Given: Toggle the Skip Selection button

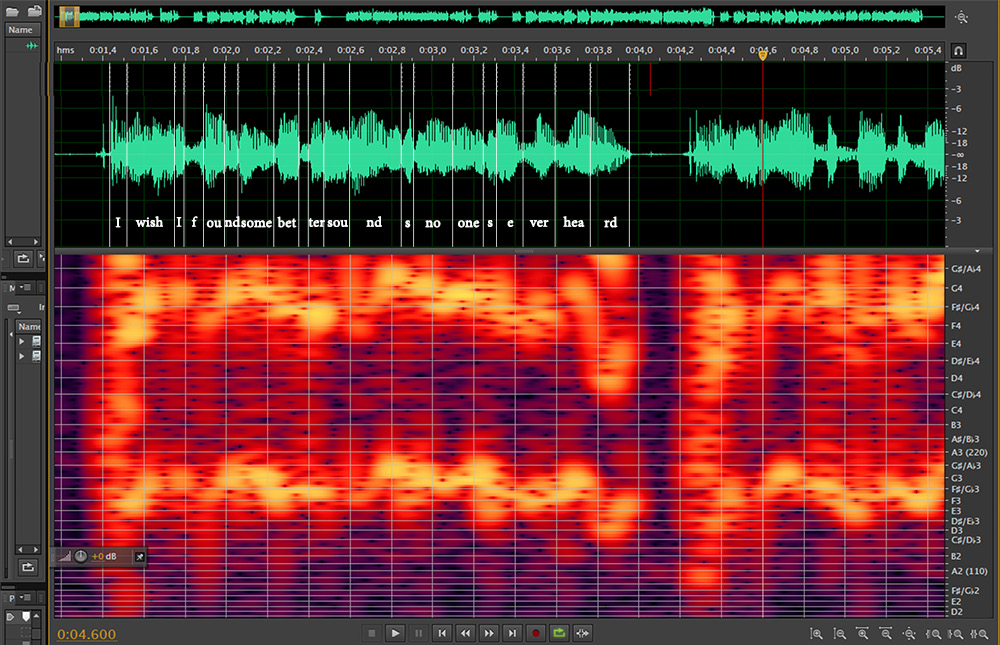Looking at the screenshot, I should (583, 633).
